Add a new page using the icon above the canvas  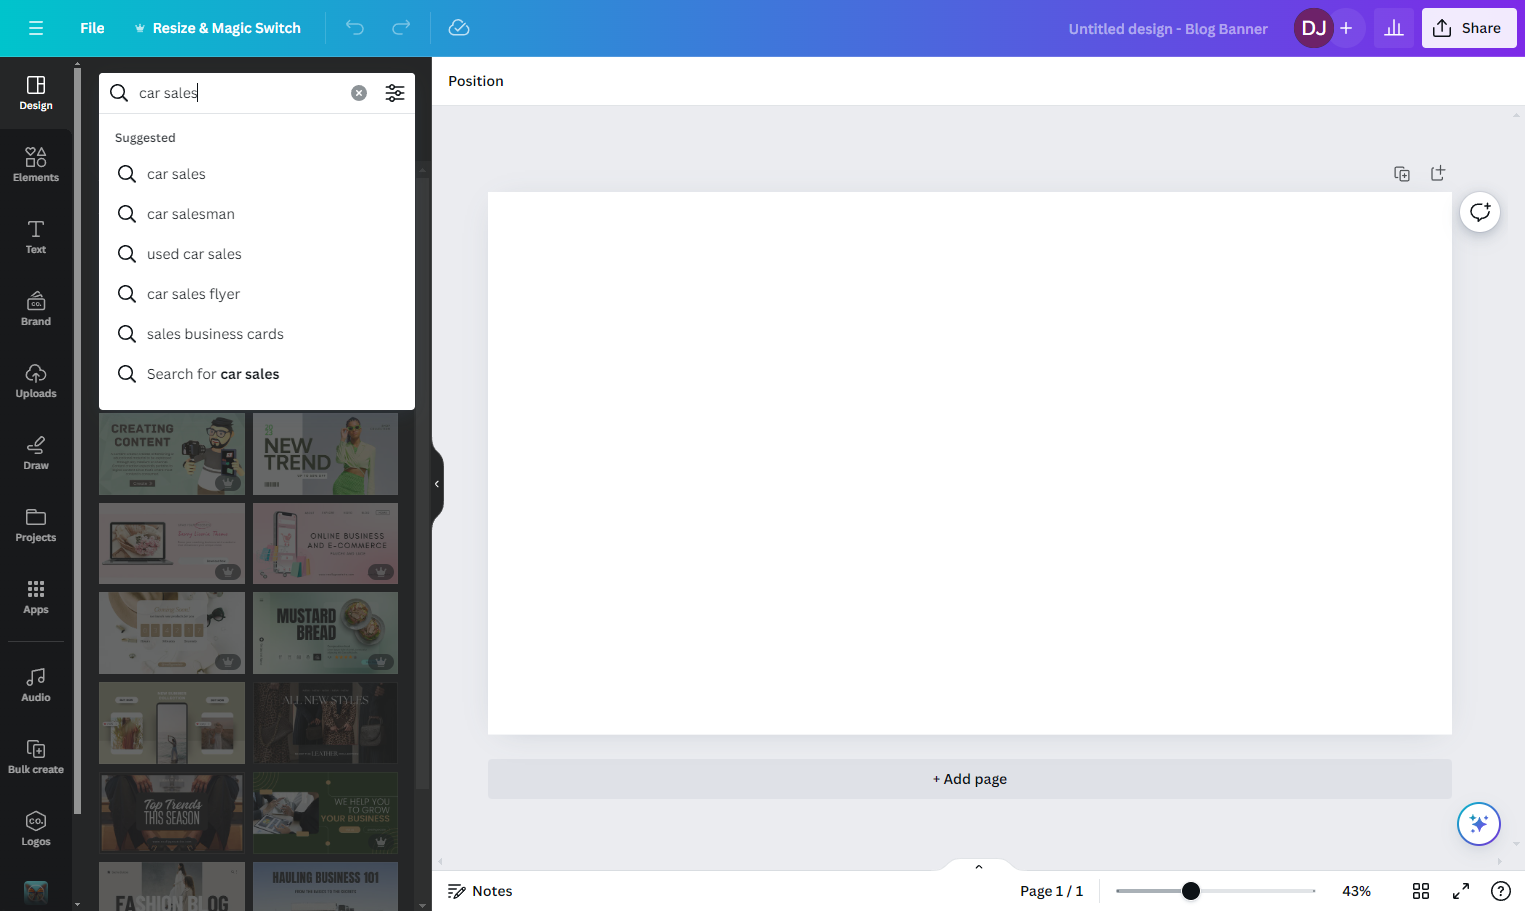click(x=1438, y=174)
